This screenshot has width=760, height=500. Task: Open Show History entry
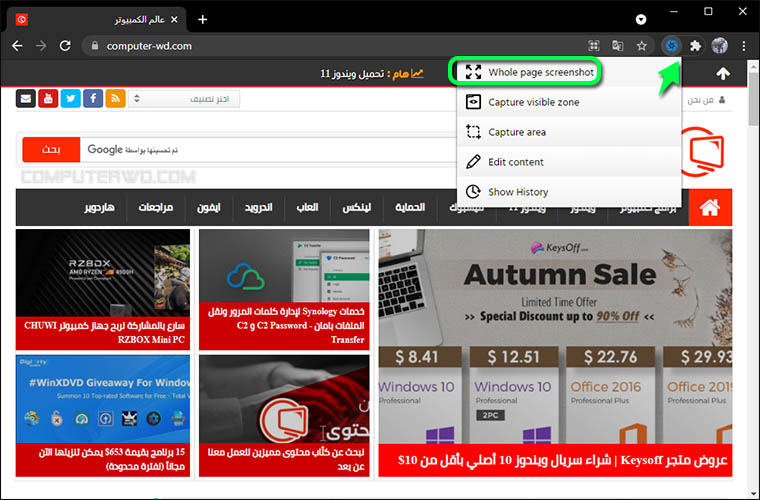569,192
